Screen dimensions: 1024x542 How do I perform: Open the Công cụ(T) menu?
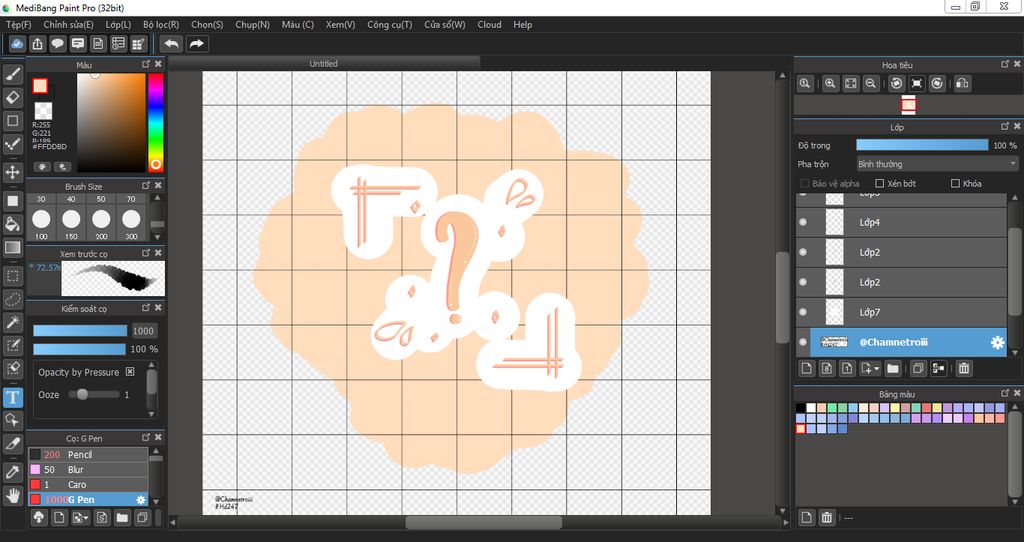click(390, 24)
